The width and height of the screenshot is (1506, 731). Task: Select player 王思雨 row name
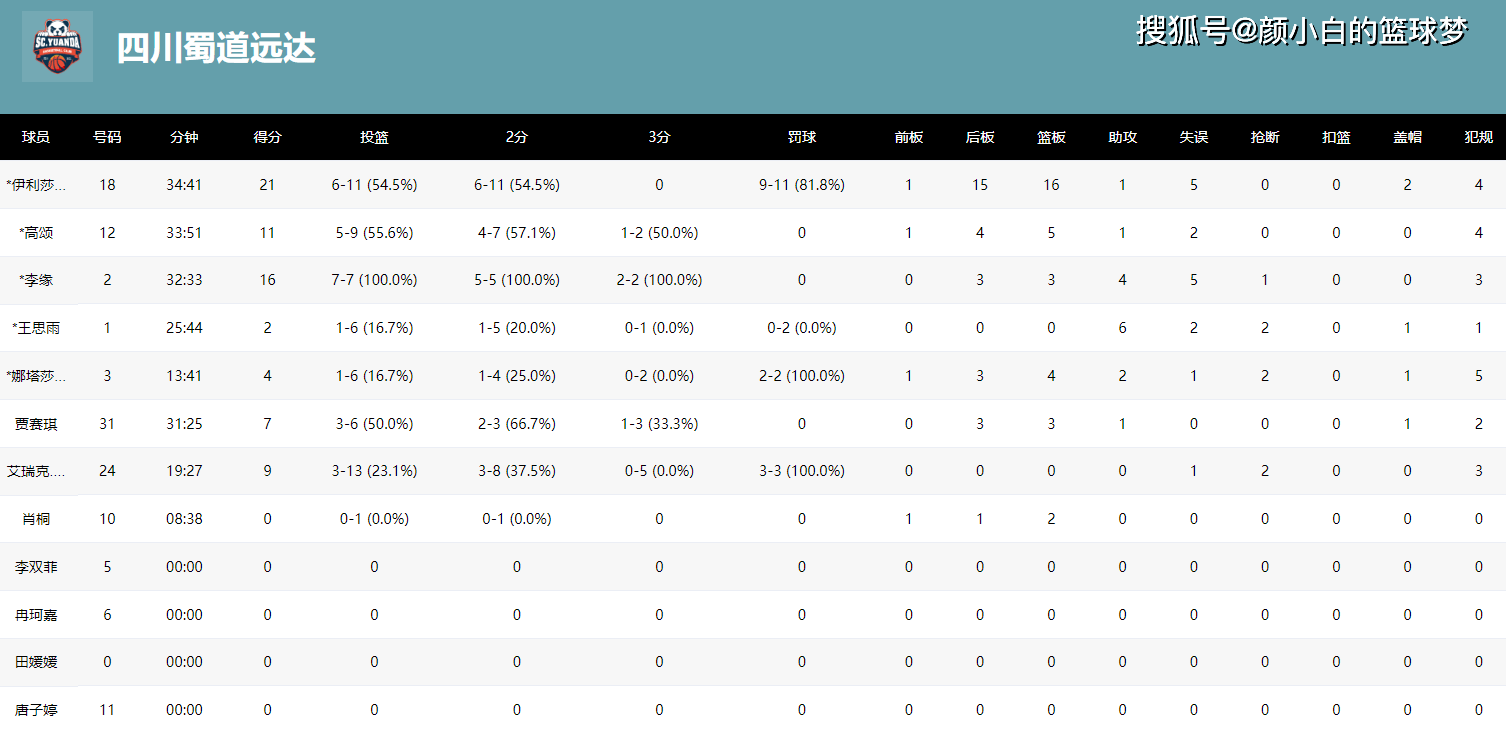coord(38,328)
